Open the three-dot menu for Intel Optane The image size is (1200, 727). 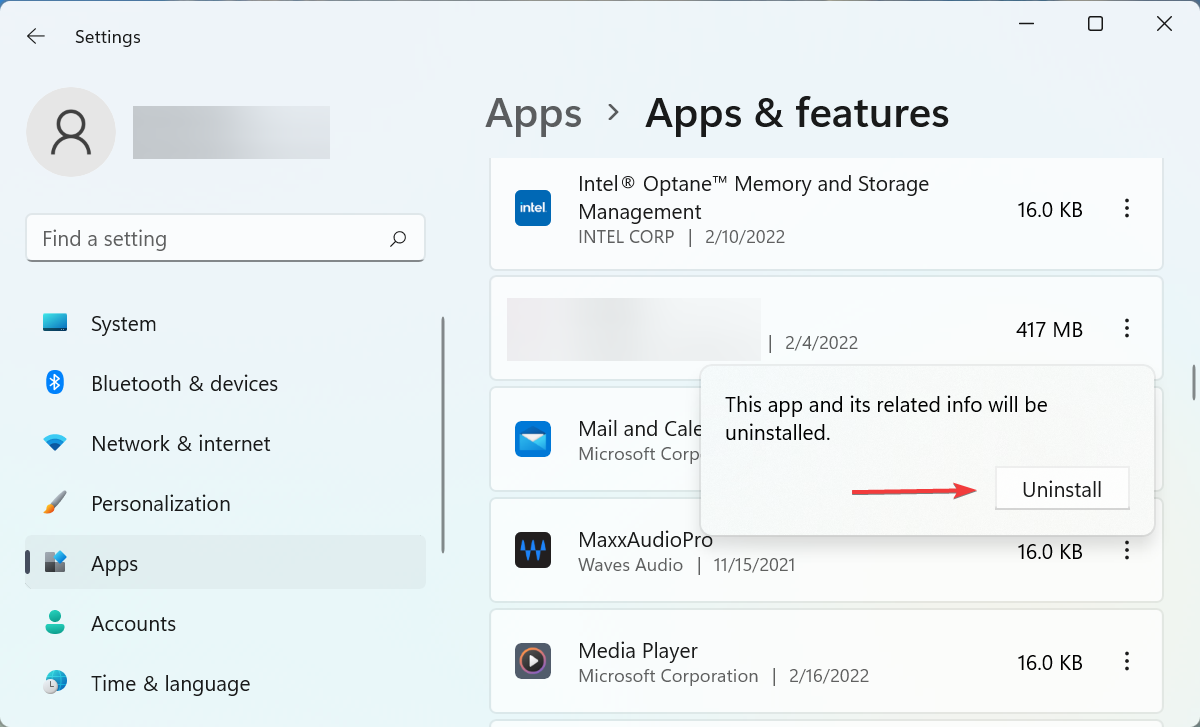pos(1127,207)
